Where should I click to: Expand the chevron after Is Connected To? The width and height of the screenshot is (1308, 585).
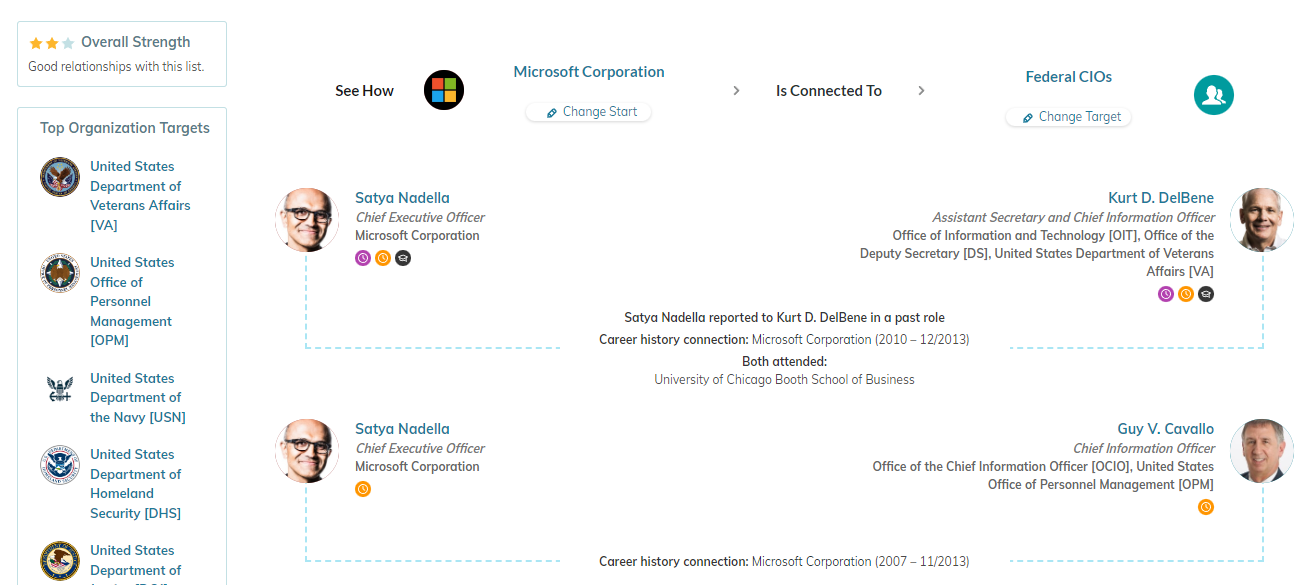921,90
